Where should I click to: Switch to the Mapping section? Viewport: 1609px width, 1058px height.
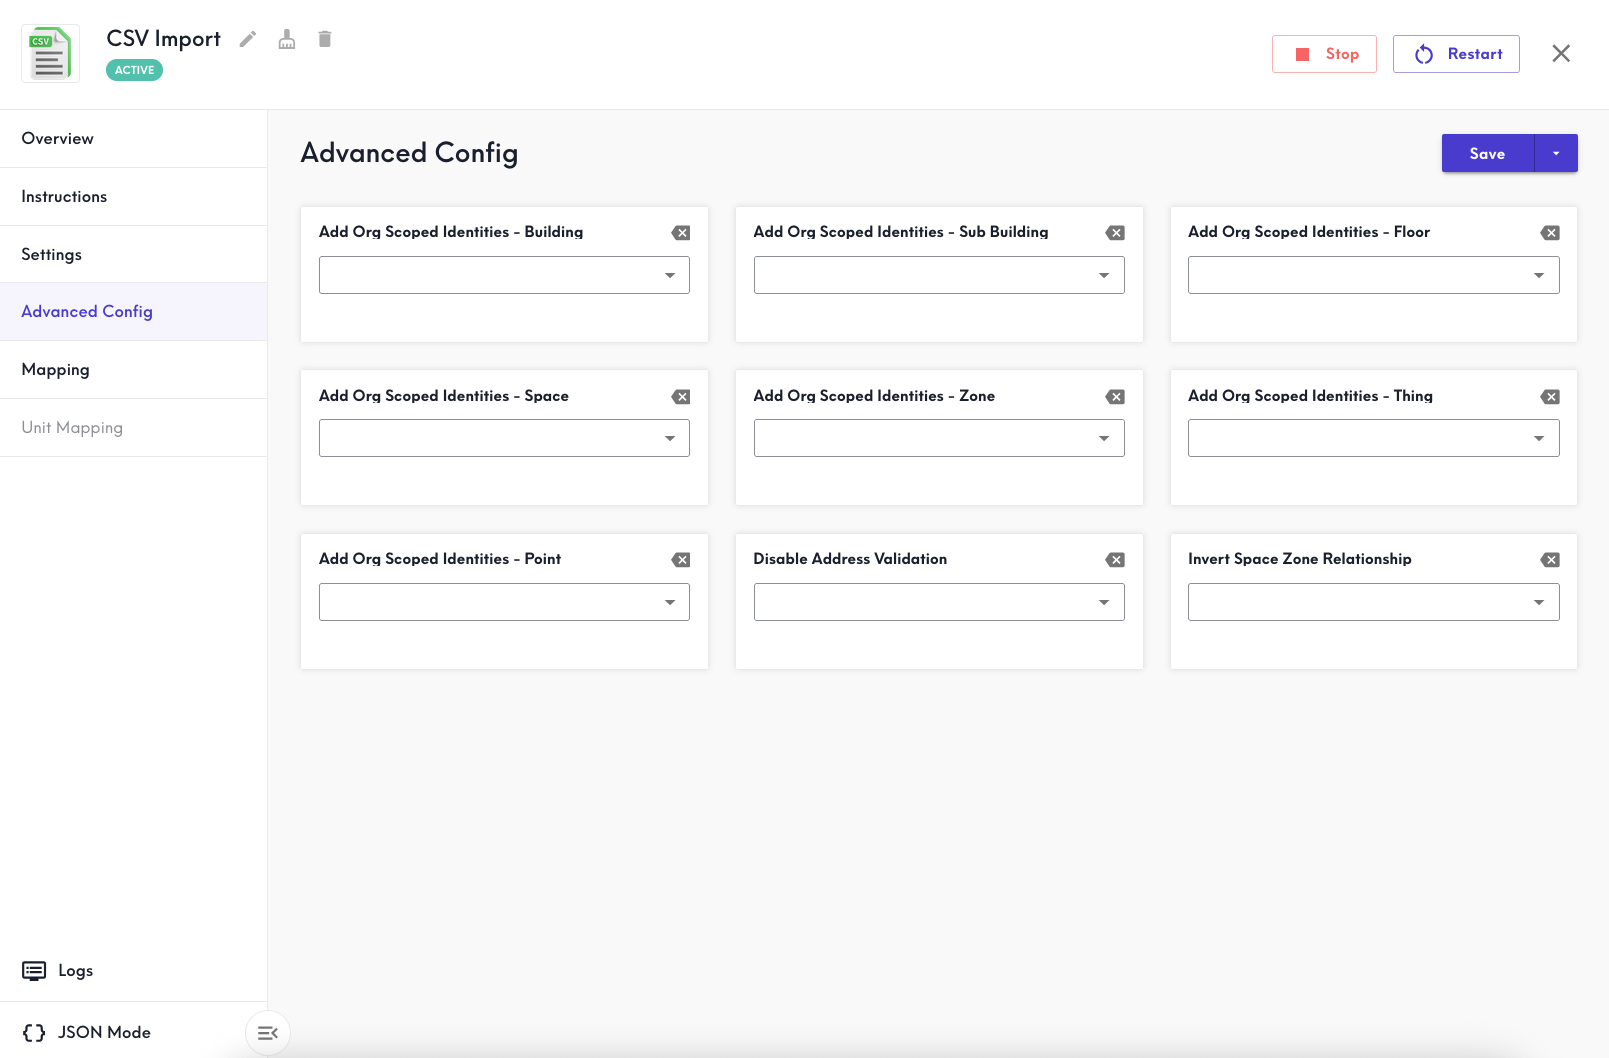tap(55, 369)
